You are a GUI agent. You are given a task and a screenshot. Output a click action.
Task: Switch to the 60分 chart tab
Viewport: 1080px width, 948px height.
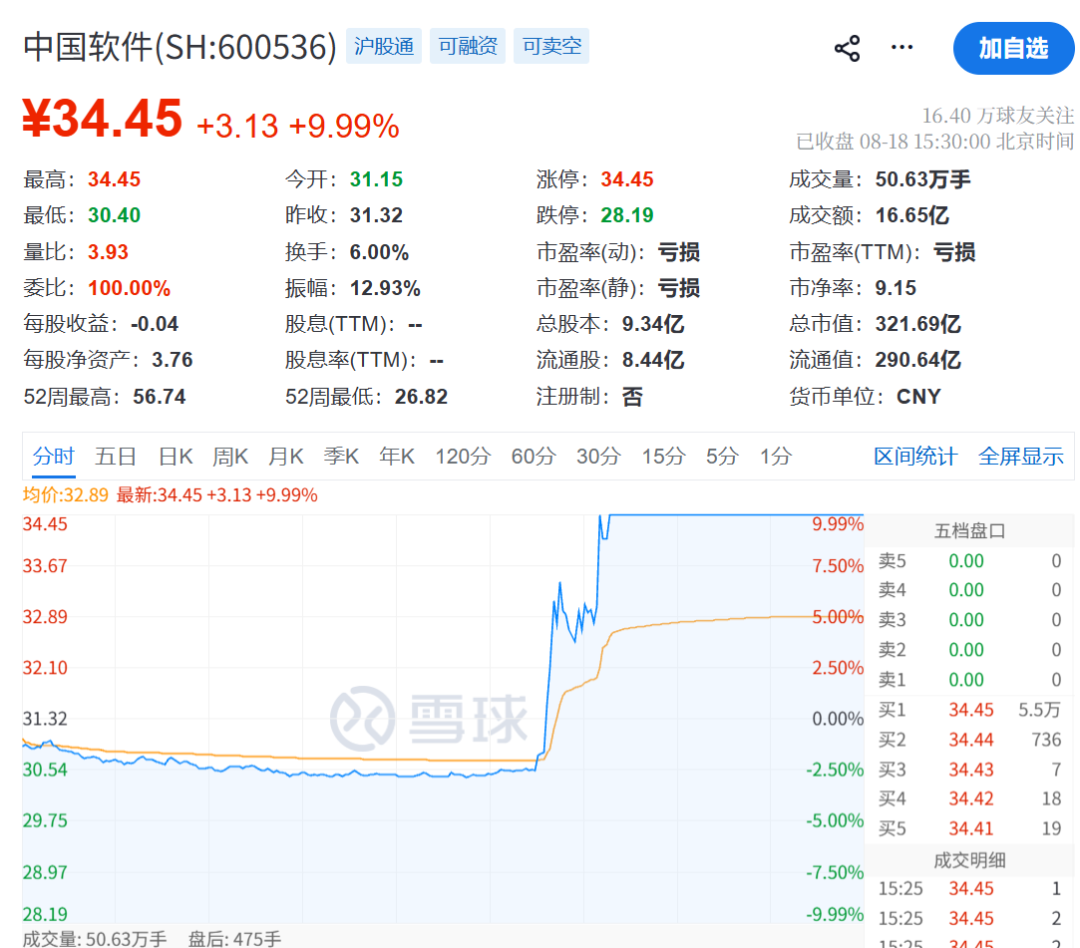[533, 456]
